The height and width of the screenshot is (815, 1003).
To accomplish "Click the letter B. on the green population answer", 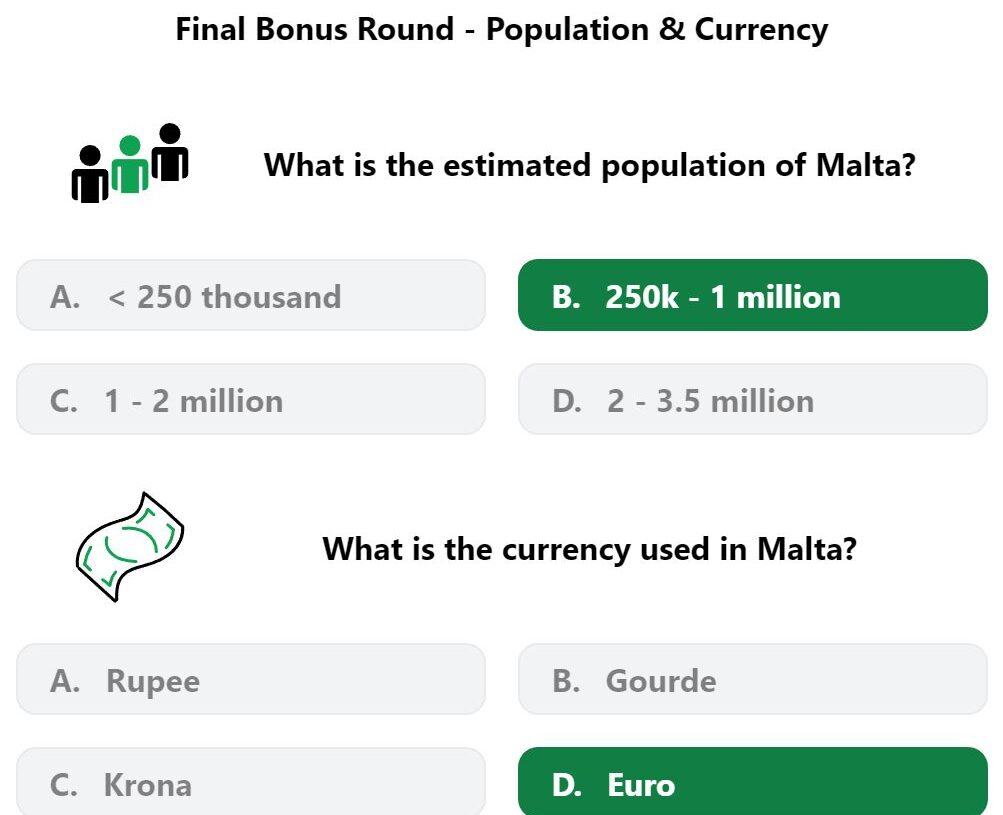I will pos(566,297).
